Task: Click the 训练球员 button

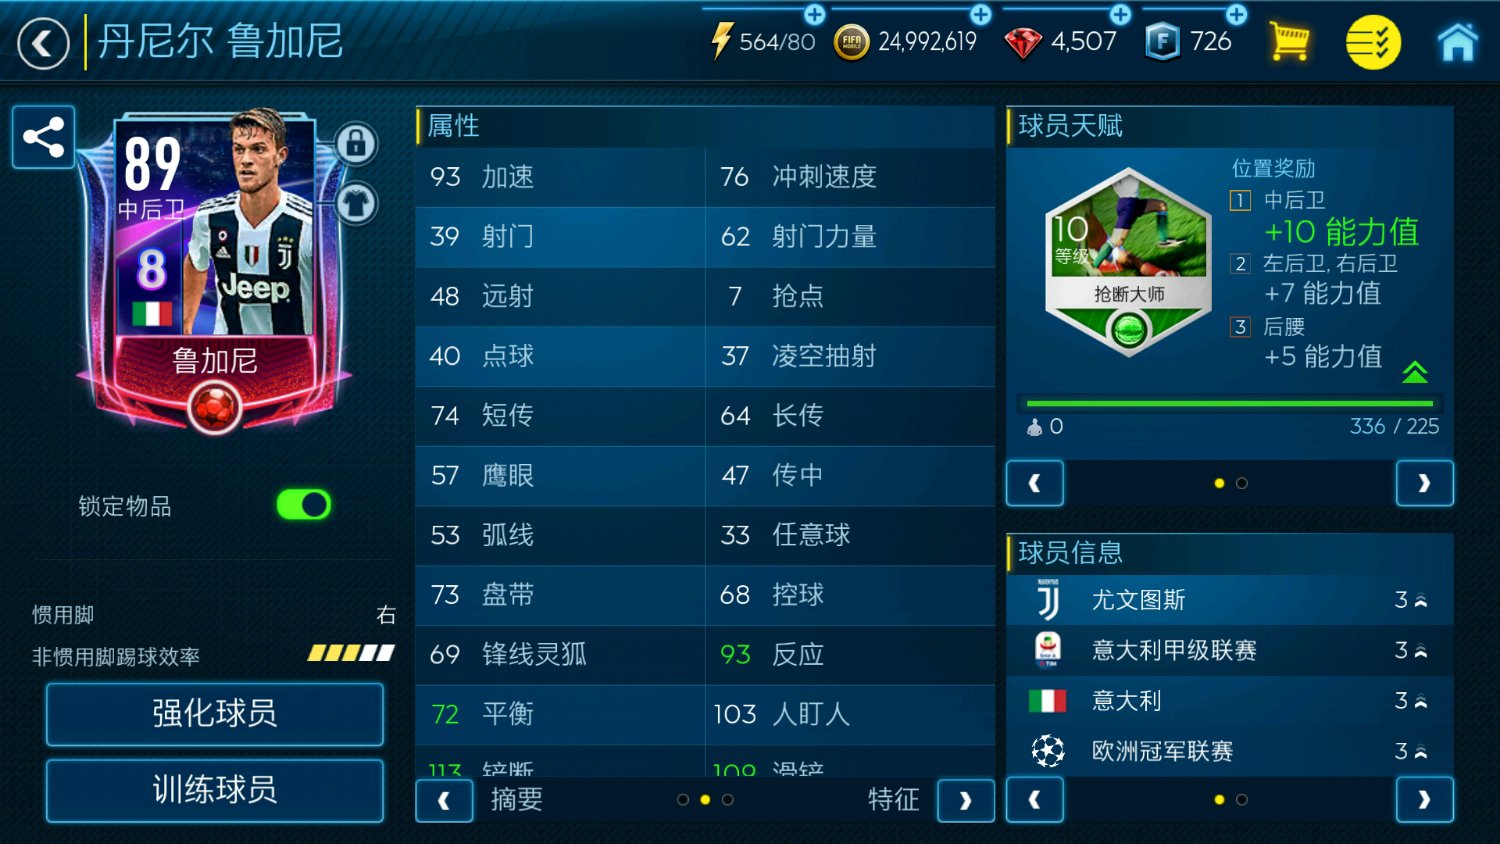Action: 215,790
